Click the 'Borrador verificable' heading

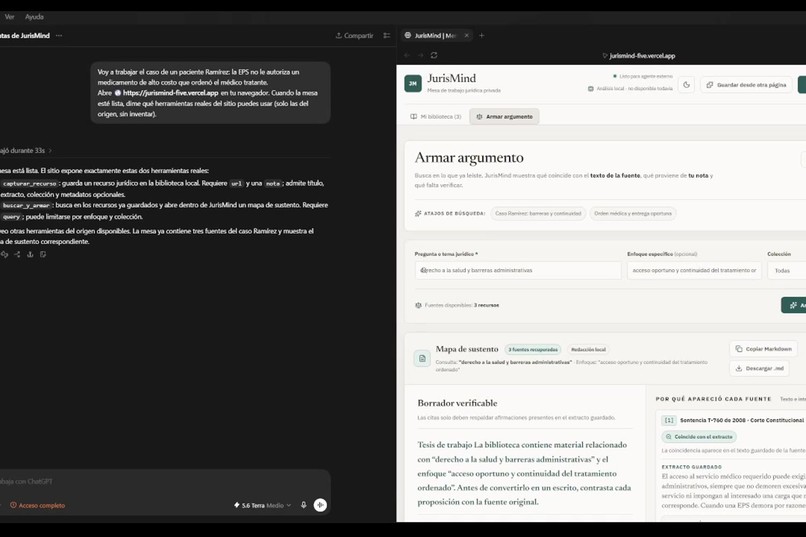pos(457,403)
